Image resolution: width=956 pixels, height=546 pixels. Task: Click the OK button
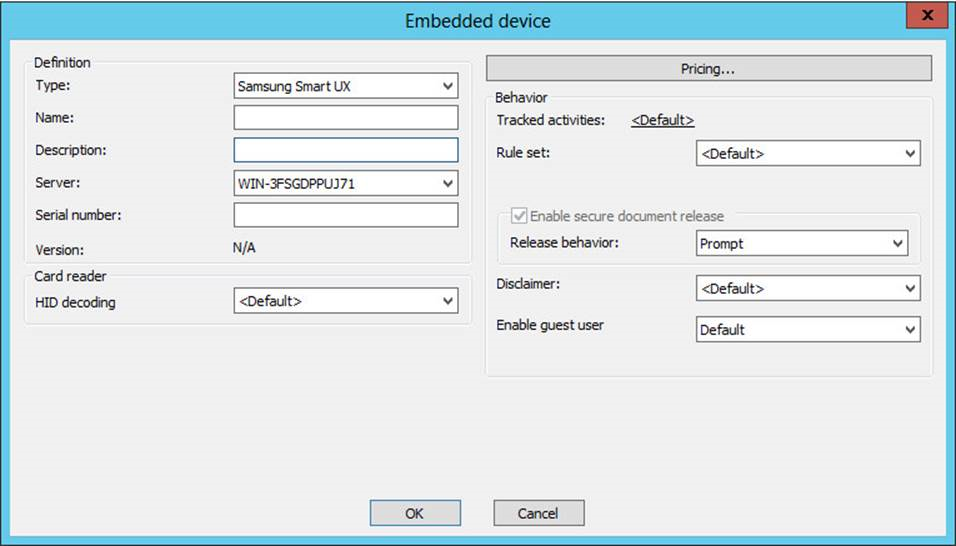click(414, 513)
